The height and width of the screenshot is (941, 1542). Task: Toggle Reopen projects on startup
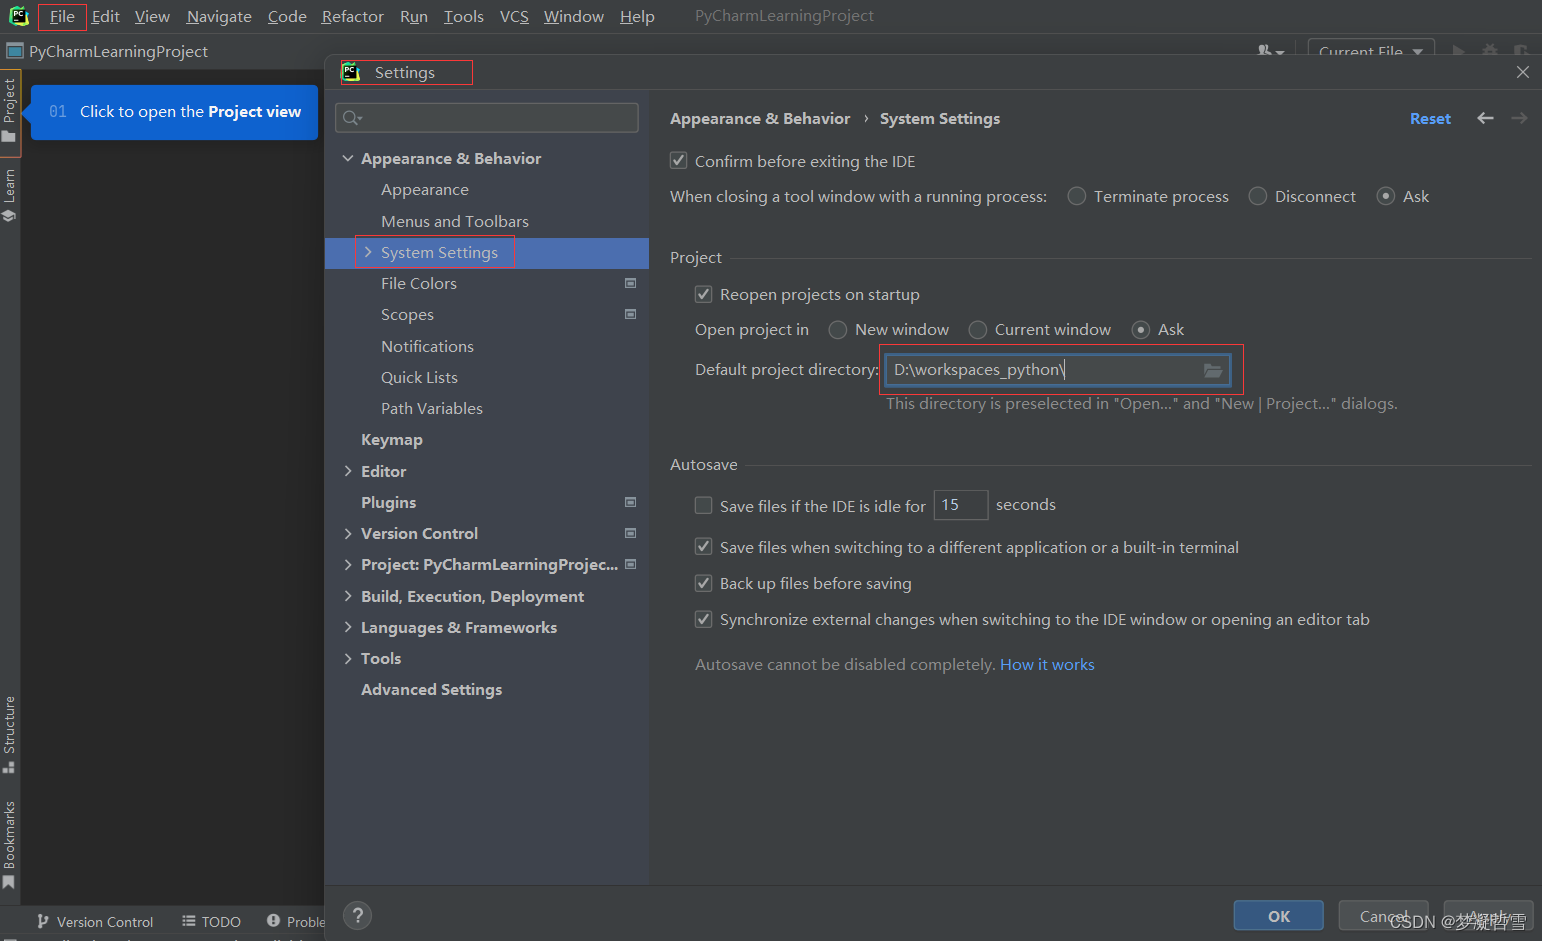[x=703, y=294]
